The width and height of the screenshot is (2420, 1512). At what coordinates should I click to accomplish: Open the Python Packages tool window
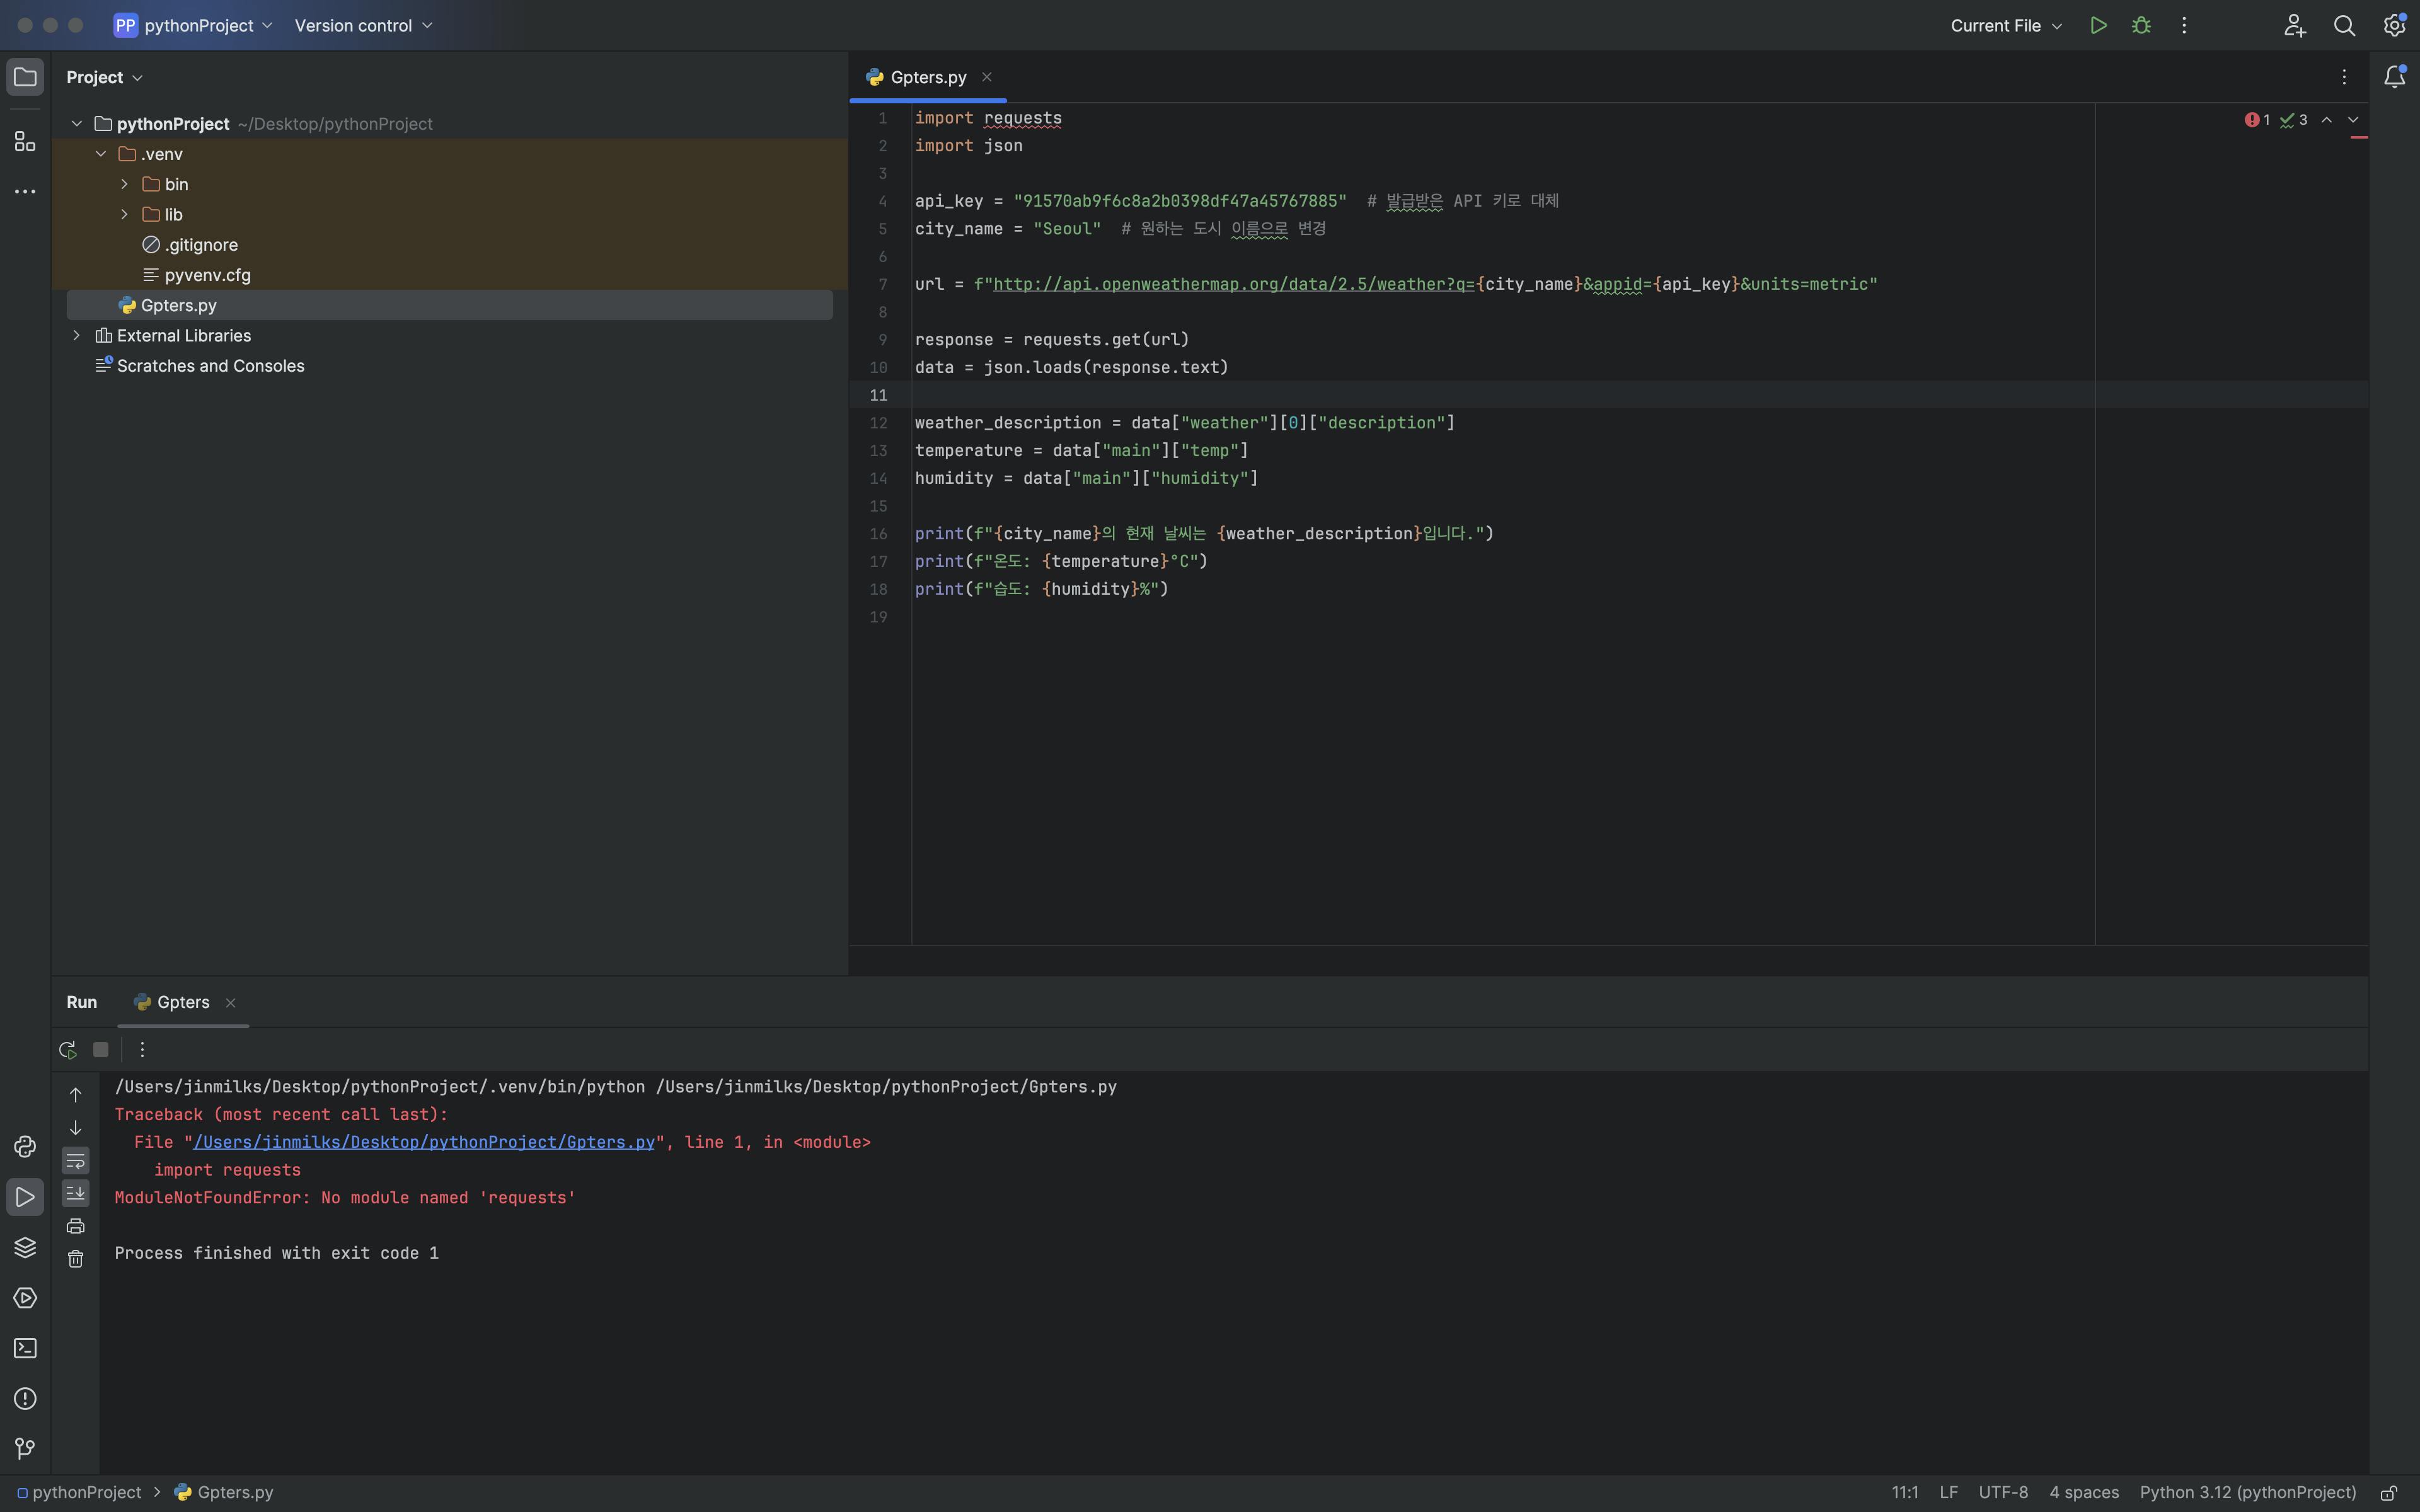click(25, 1247)
